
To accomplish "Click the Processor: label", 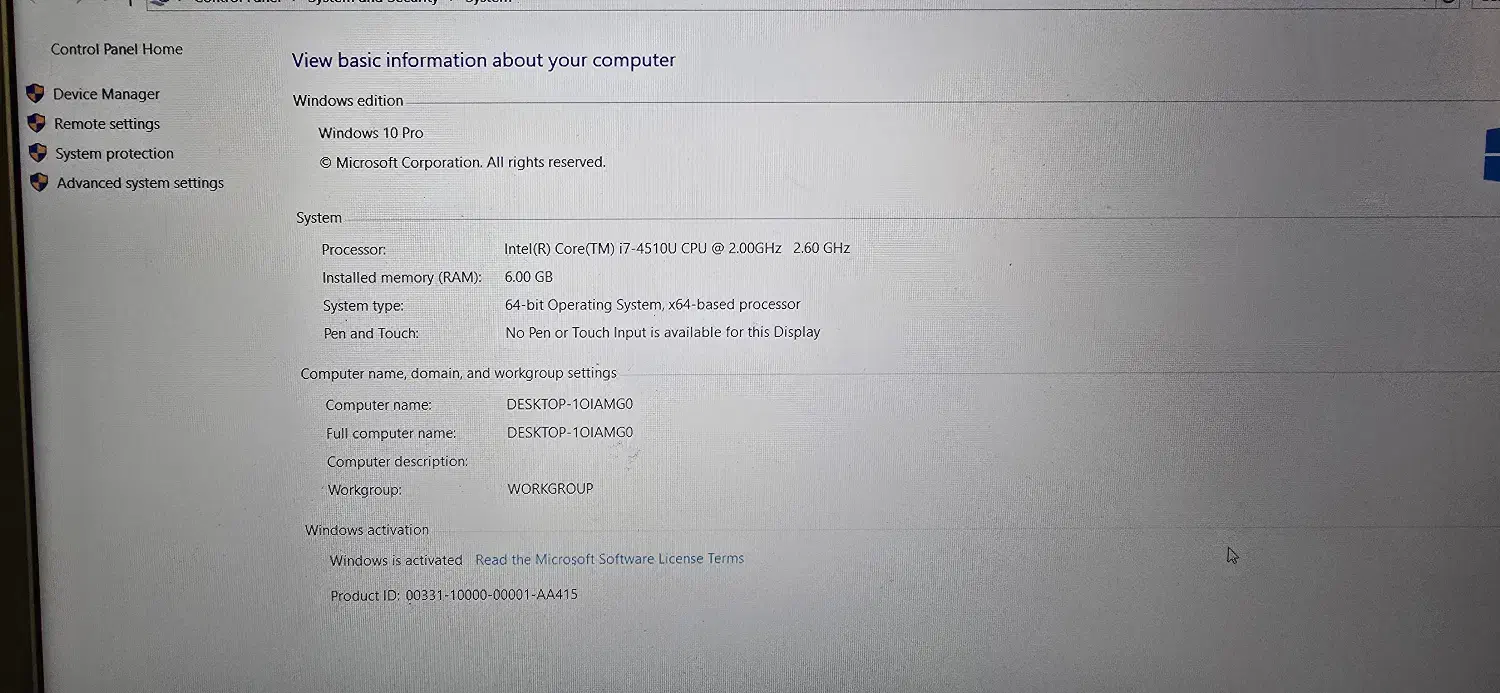I will click(x=354, y=250).
